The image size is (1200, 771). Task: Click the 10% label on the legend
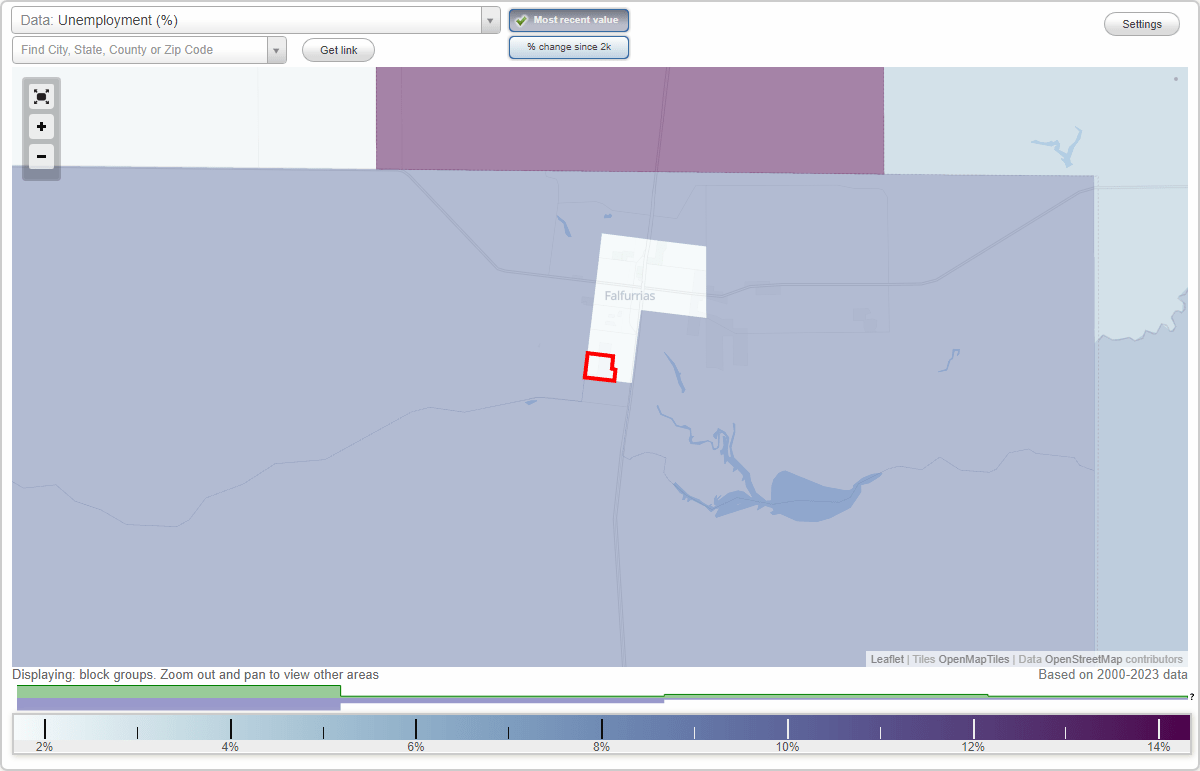pyautogui.click(x=787, y=747)
